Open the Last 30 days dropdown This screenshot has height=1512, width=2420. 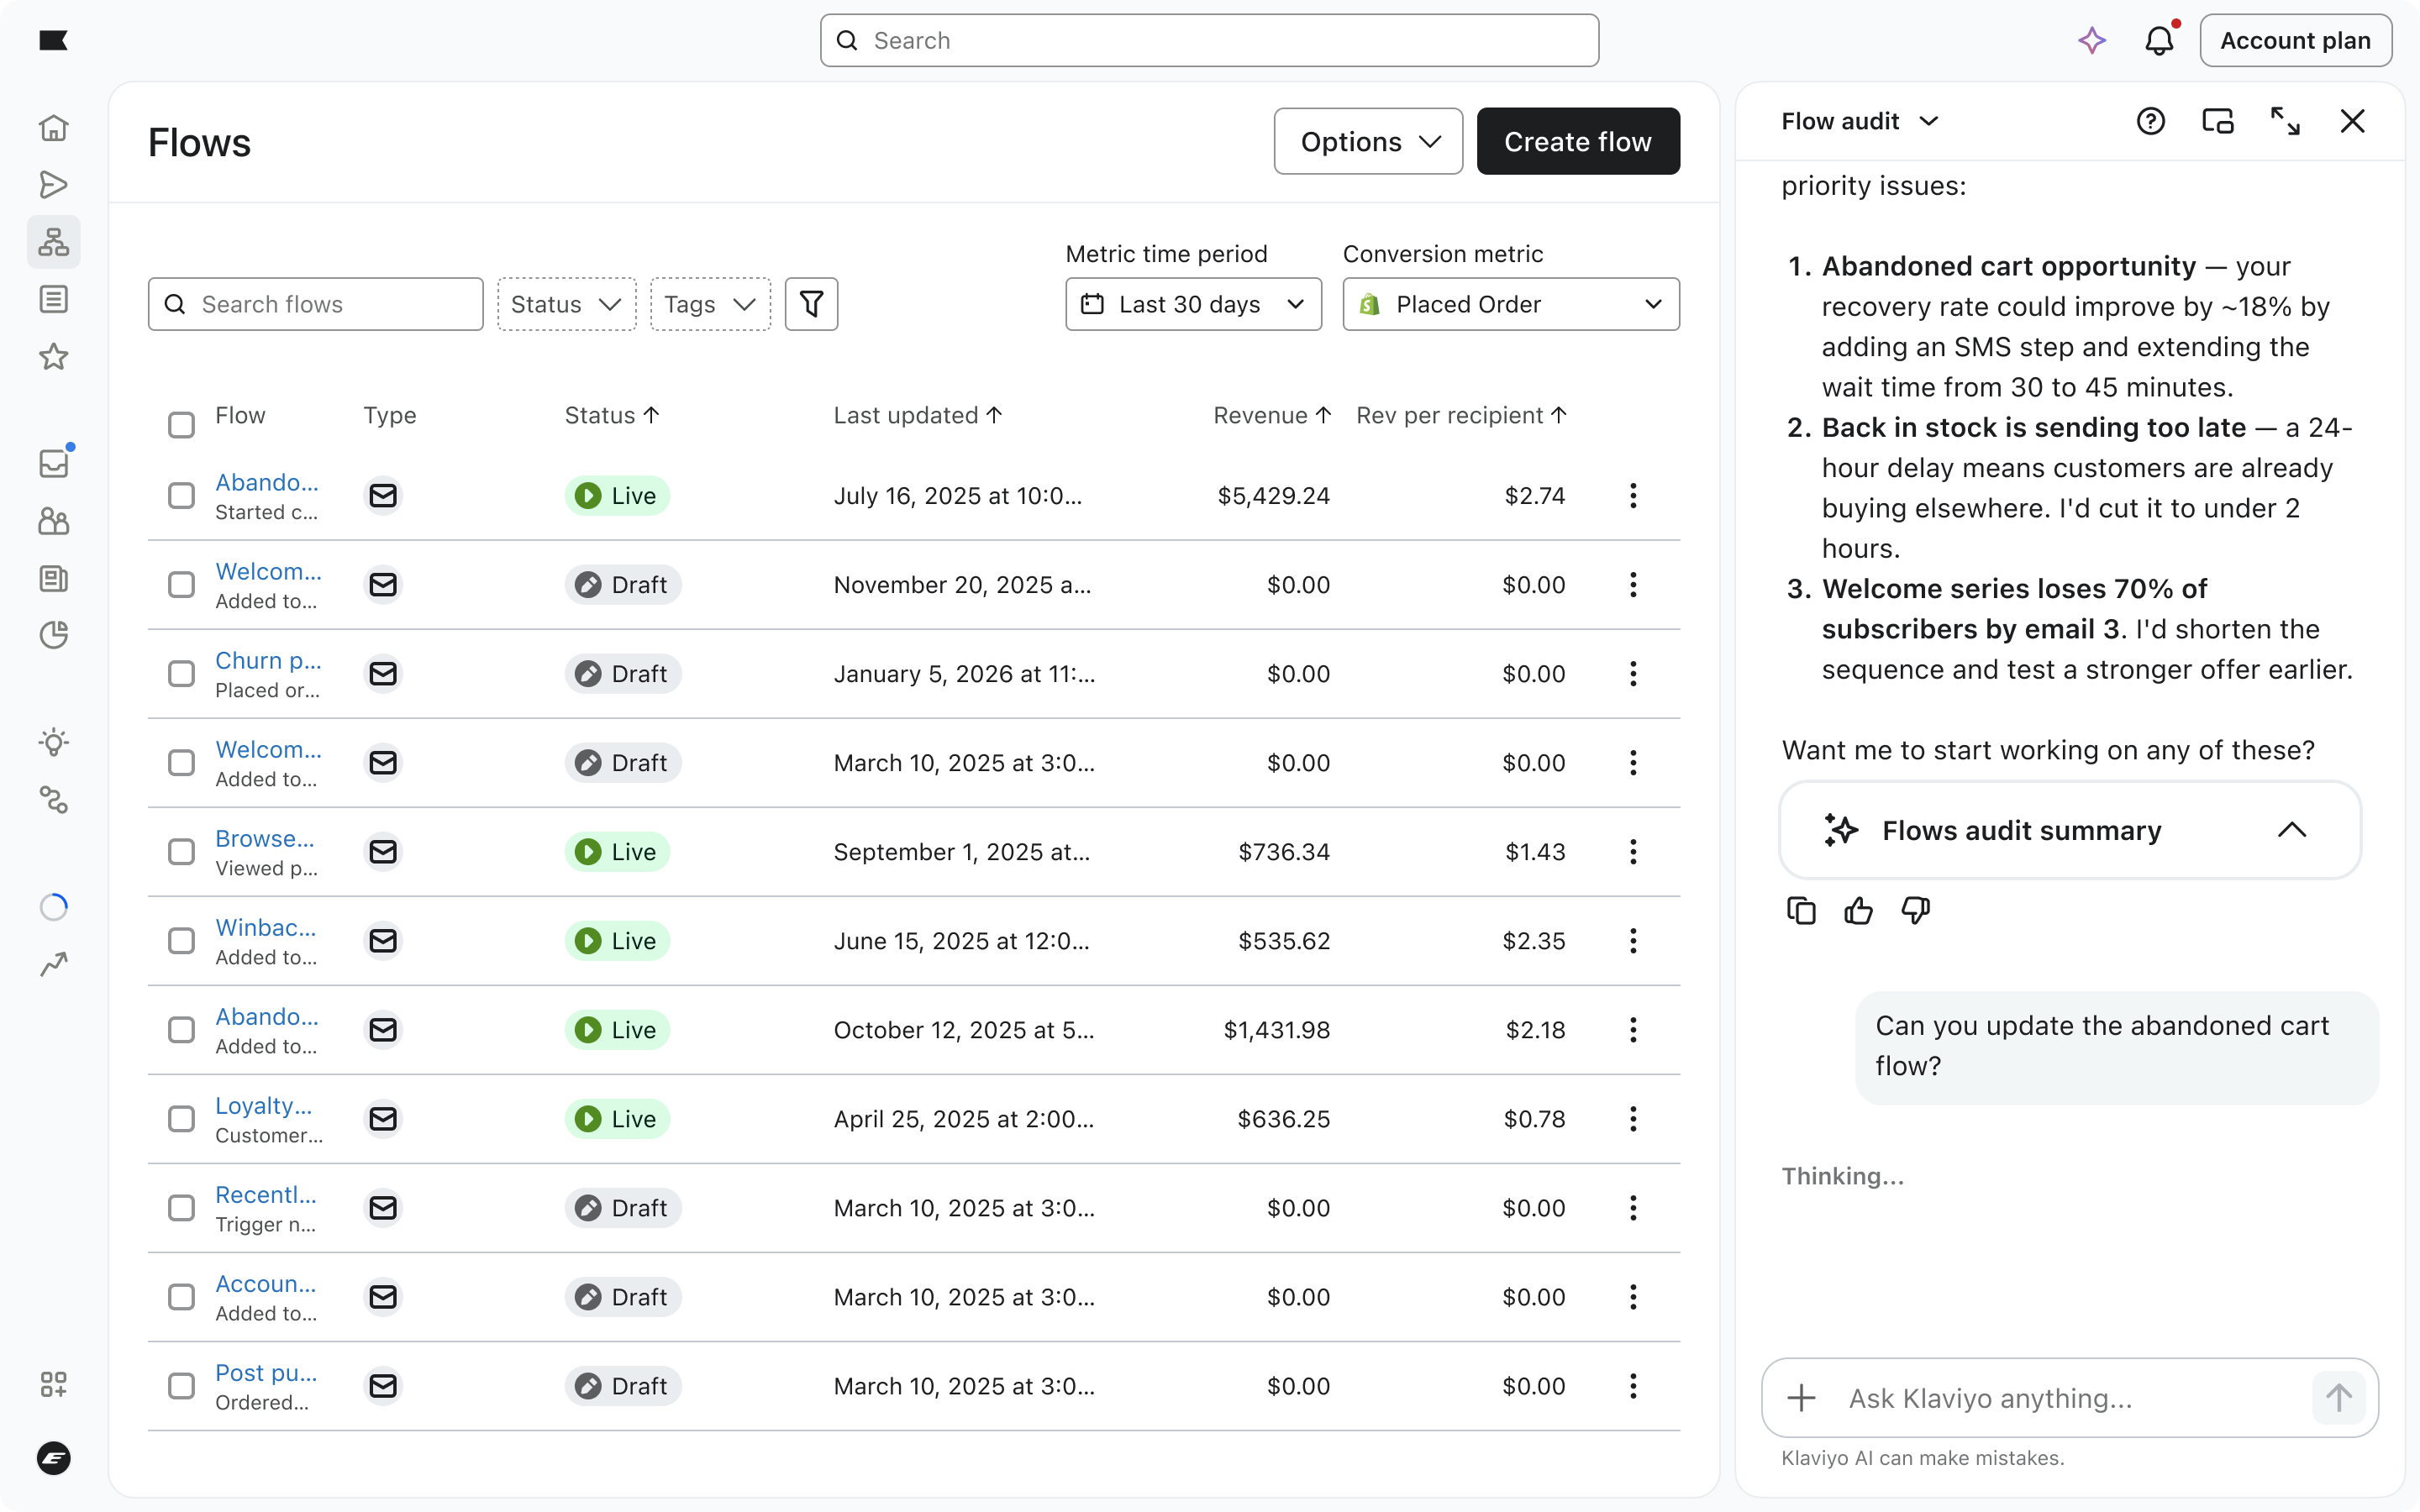[1193, 304]
